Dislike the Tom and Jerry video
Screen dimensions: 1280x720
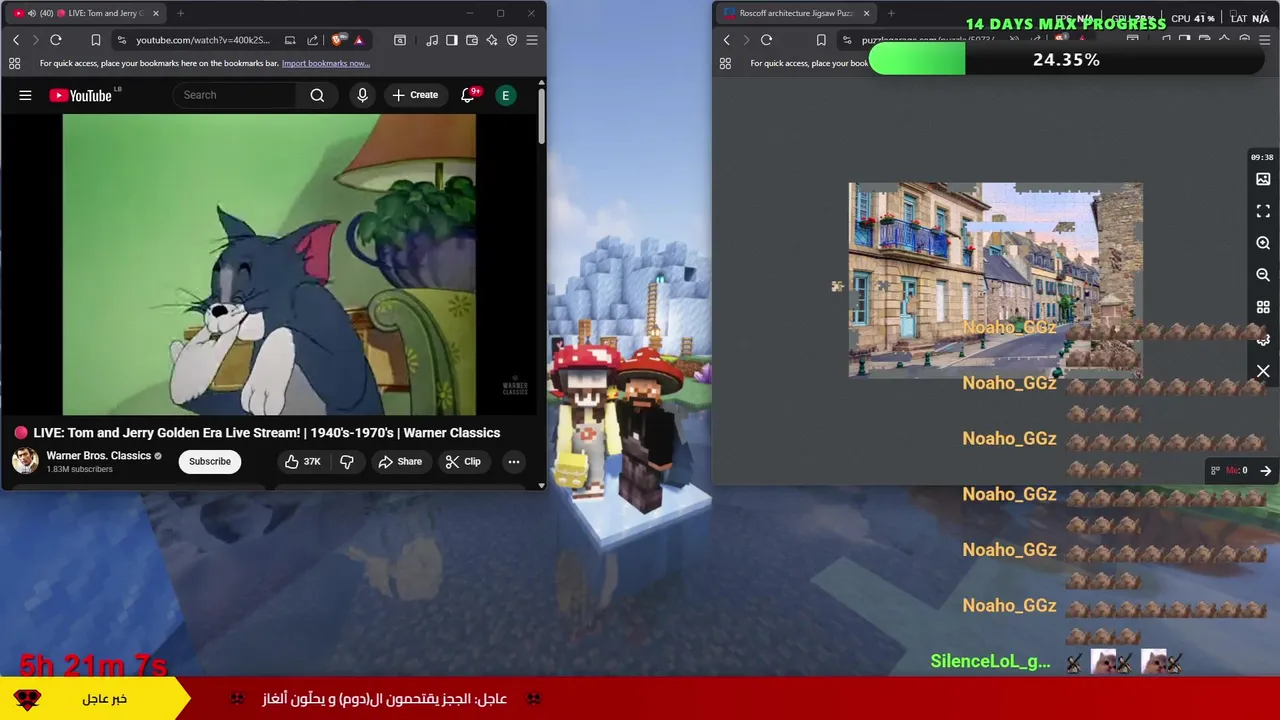347,461
